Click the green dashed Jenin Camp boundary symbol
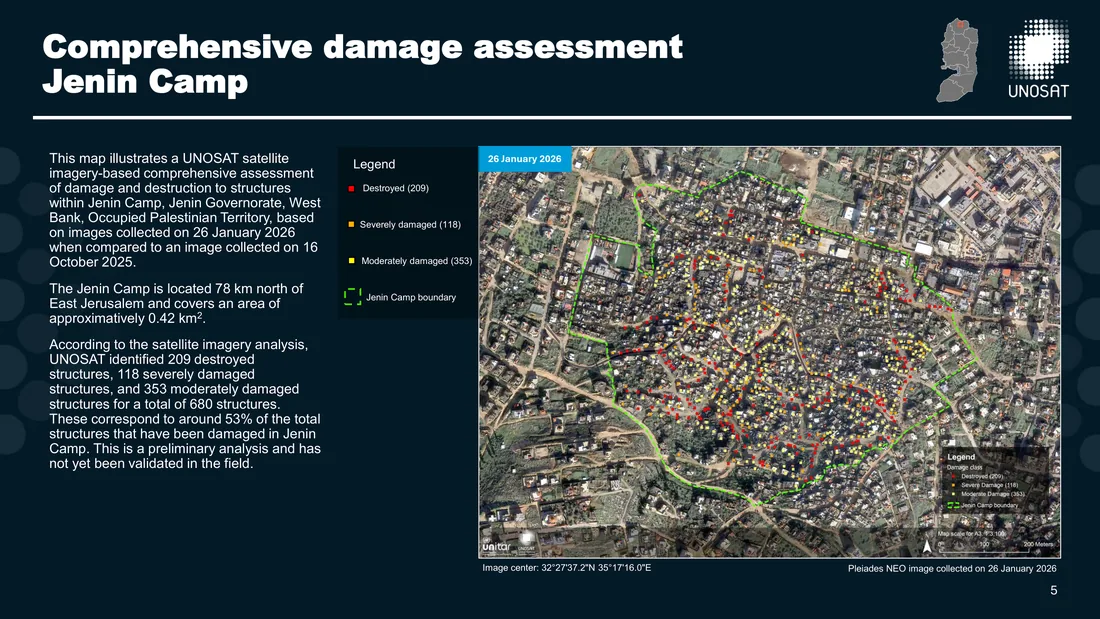This screenshot has width=1100, height=619. [x=352, y=297]
